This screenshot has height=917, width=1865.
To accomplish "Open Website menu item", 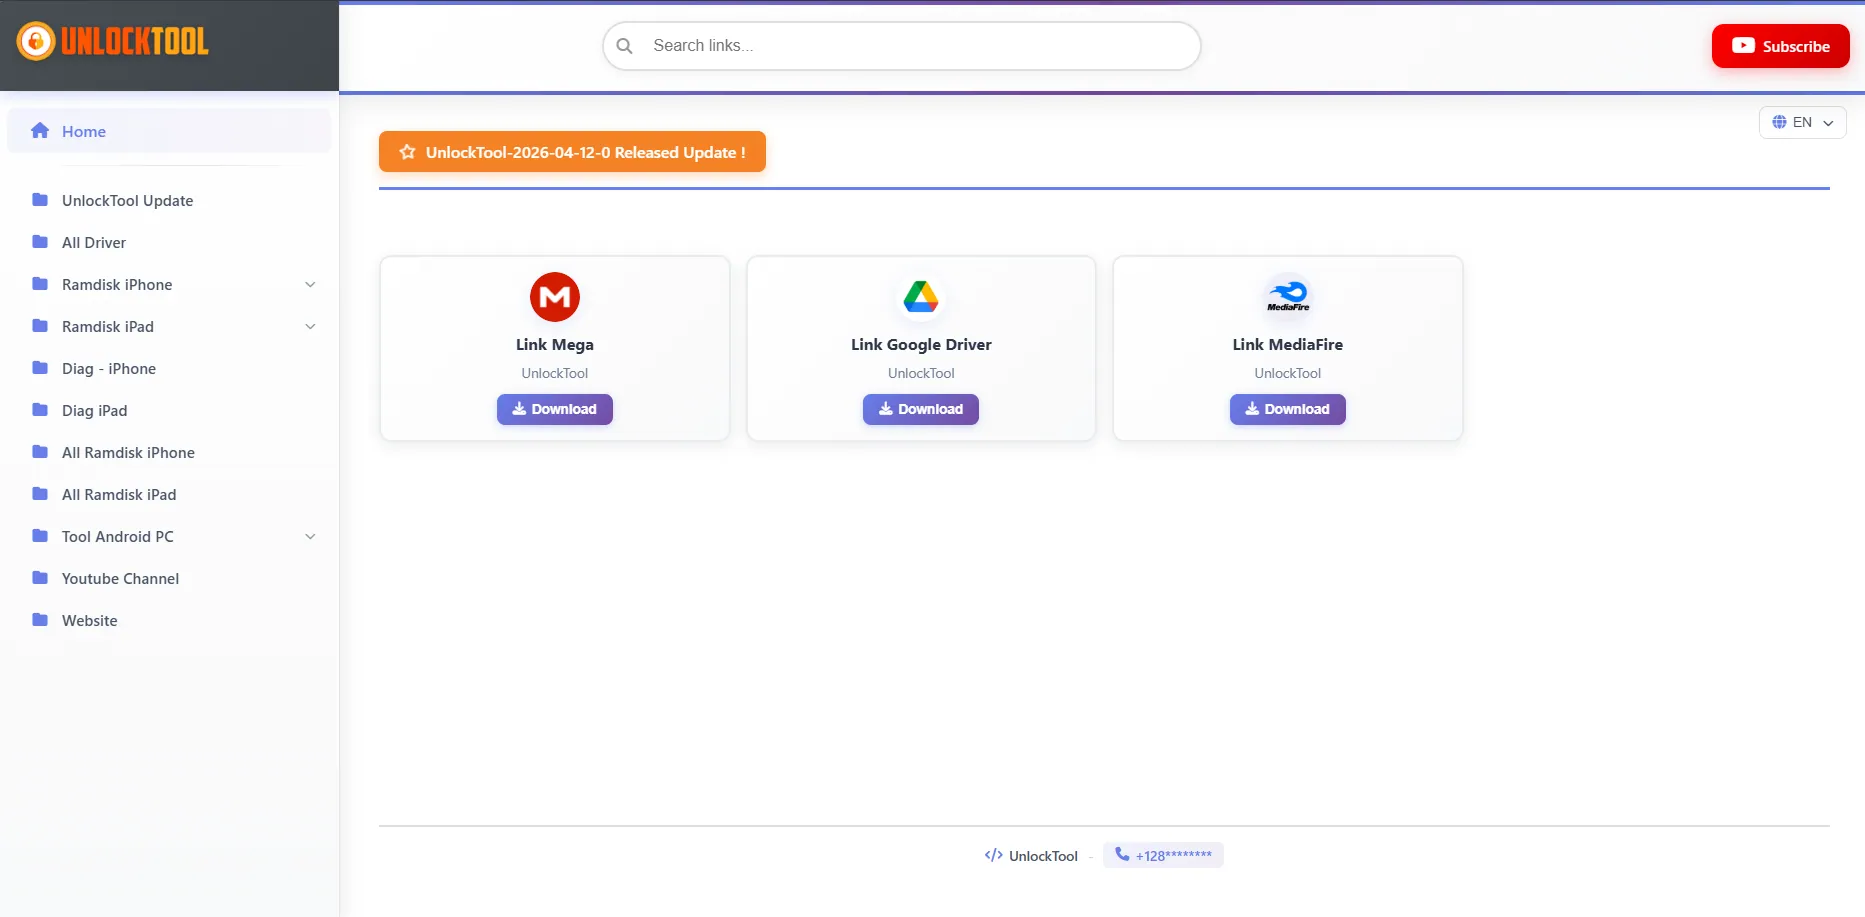I will pyautogui.click(x=169, y=620).
